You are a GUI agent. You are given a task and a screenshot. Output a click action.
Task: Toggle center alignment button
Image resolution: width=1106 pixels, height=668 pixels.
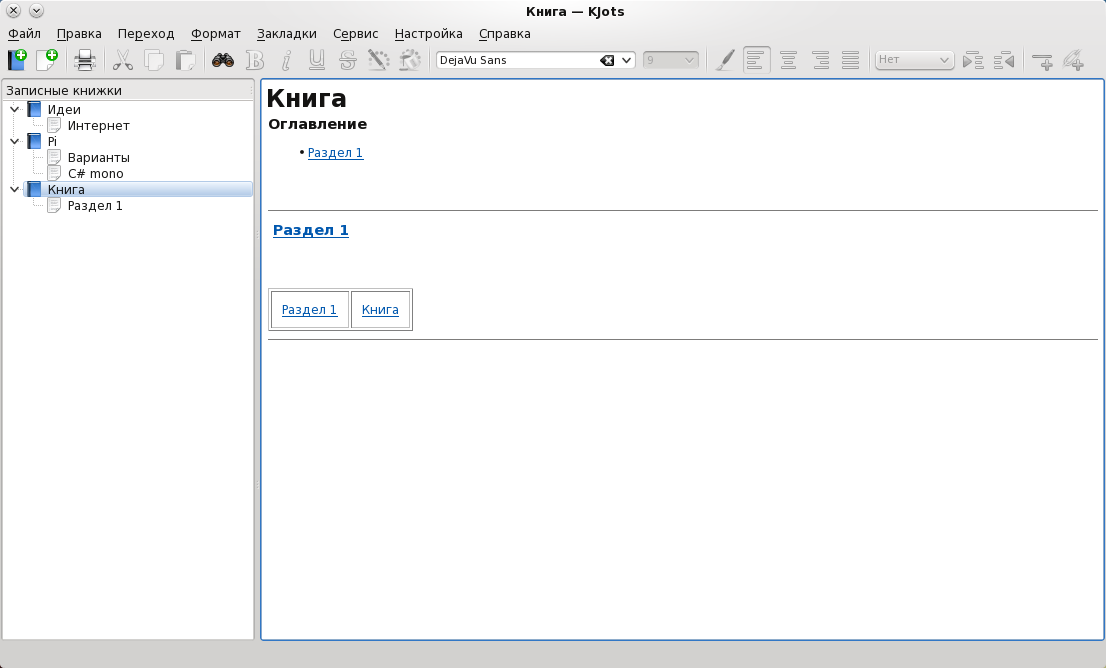[x=789, y=60]
